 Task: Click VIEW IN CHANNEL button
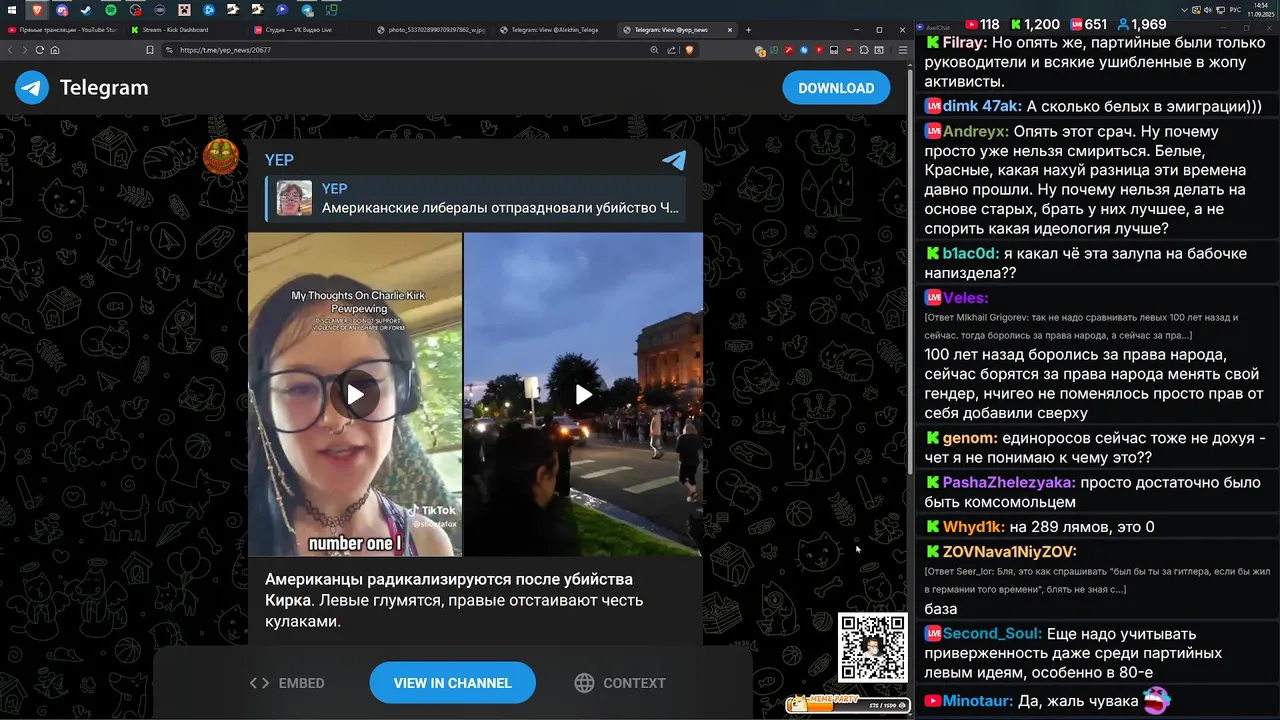click(452, 683)
